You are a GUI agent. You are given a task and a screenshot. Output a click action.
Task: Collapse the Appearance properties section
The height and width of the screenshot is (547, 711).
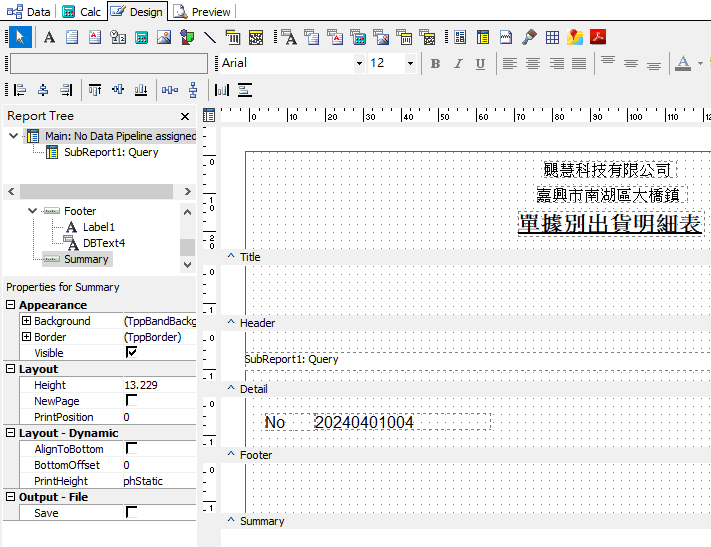tap(10, 304)
